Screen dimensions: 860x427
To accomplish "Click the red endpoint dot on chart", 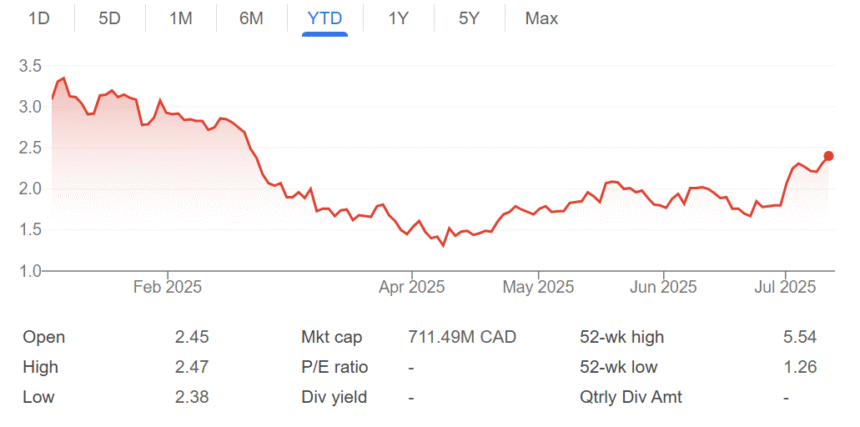I will click(828, 156).
